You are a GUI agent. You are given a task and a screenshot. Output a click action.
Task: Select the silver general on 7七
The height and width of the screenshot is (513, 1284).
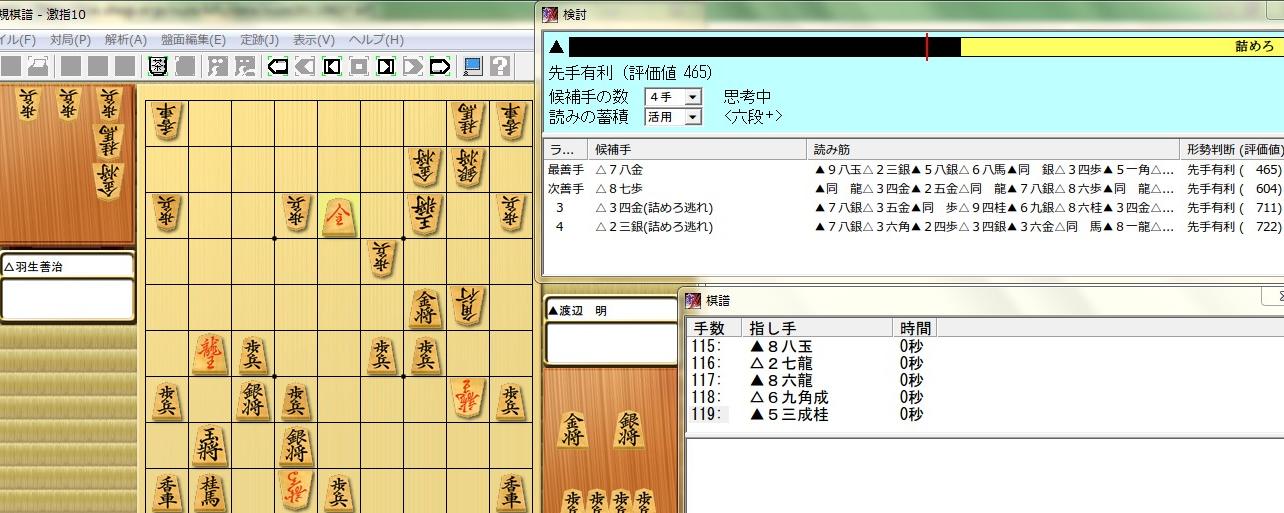pyautogui.click(x=253, y=399)
